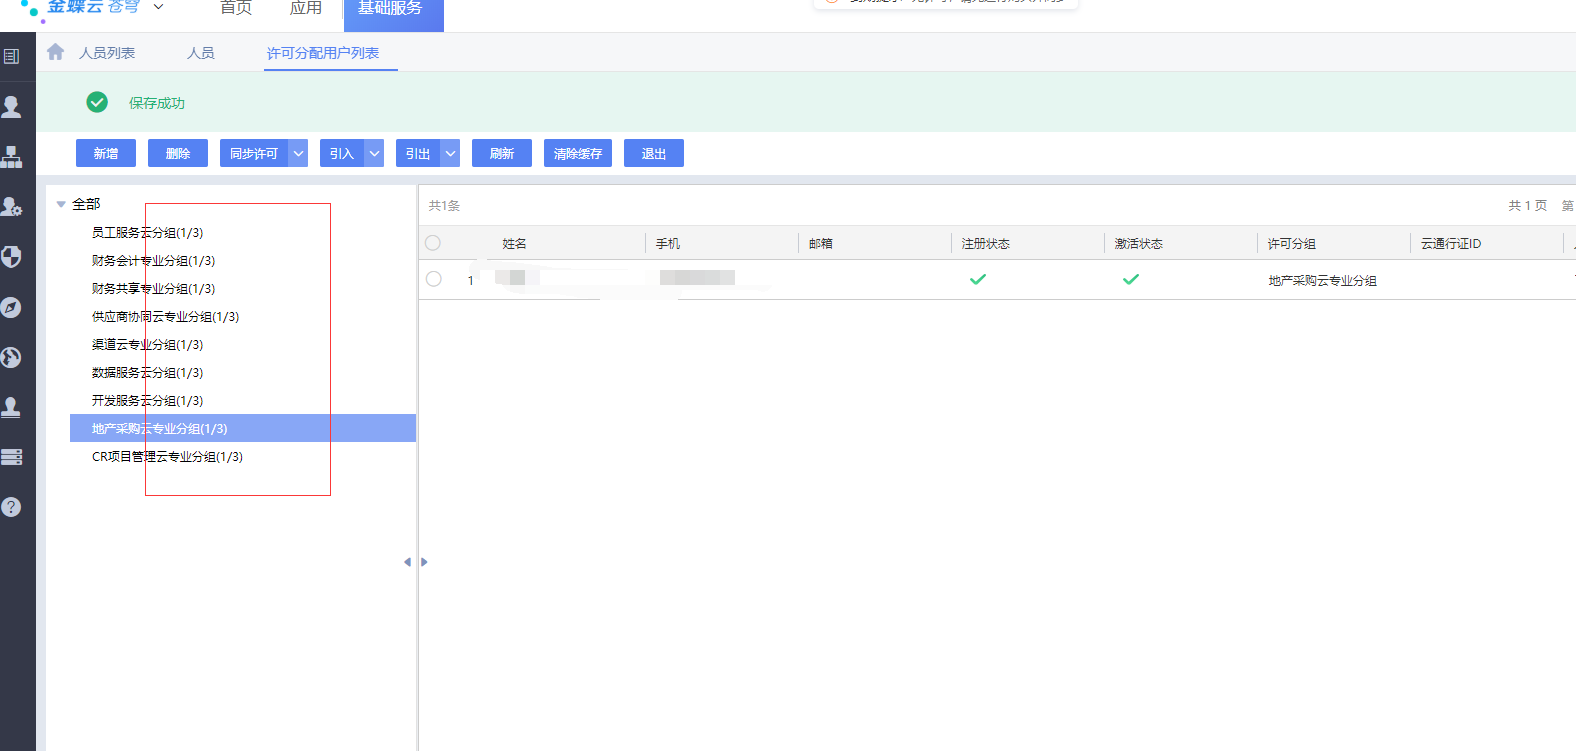Exit the page with 退出
1576x751 pixels.
click(654, 153)
